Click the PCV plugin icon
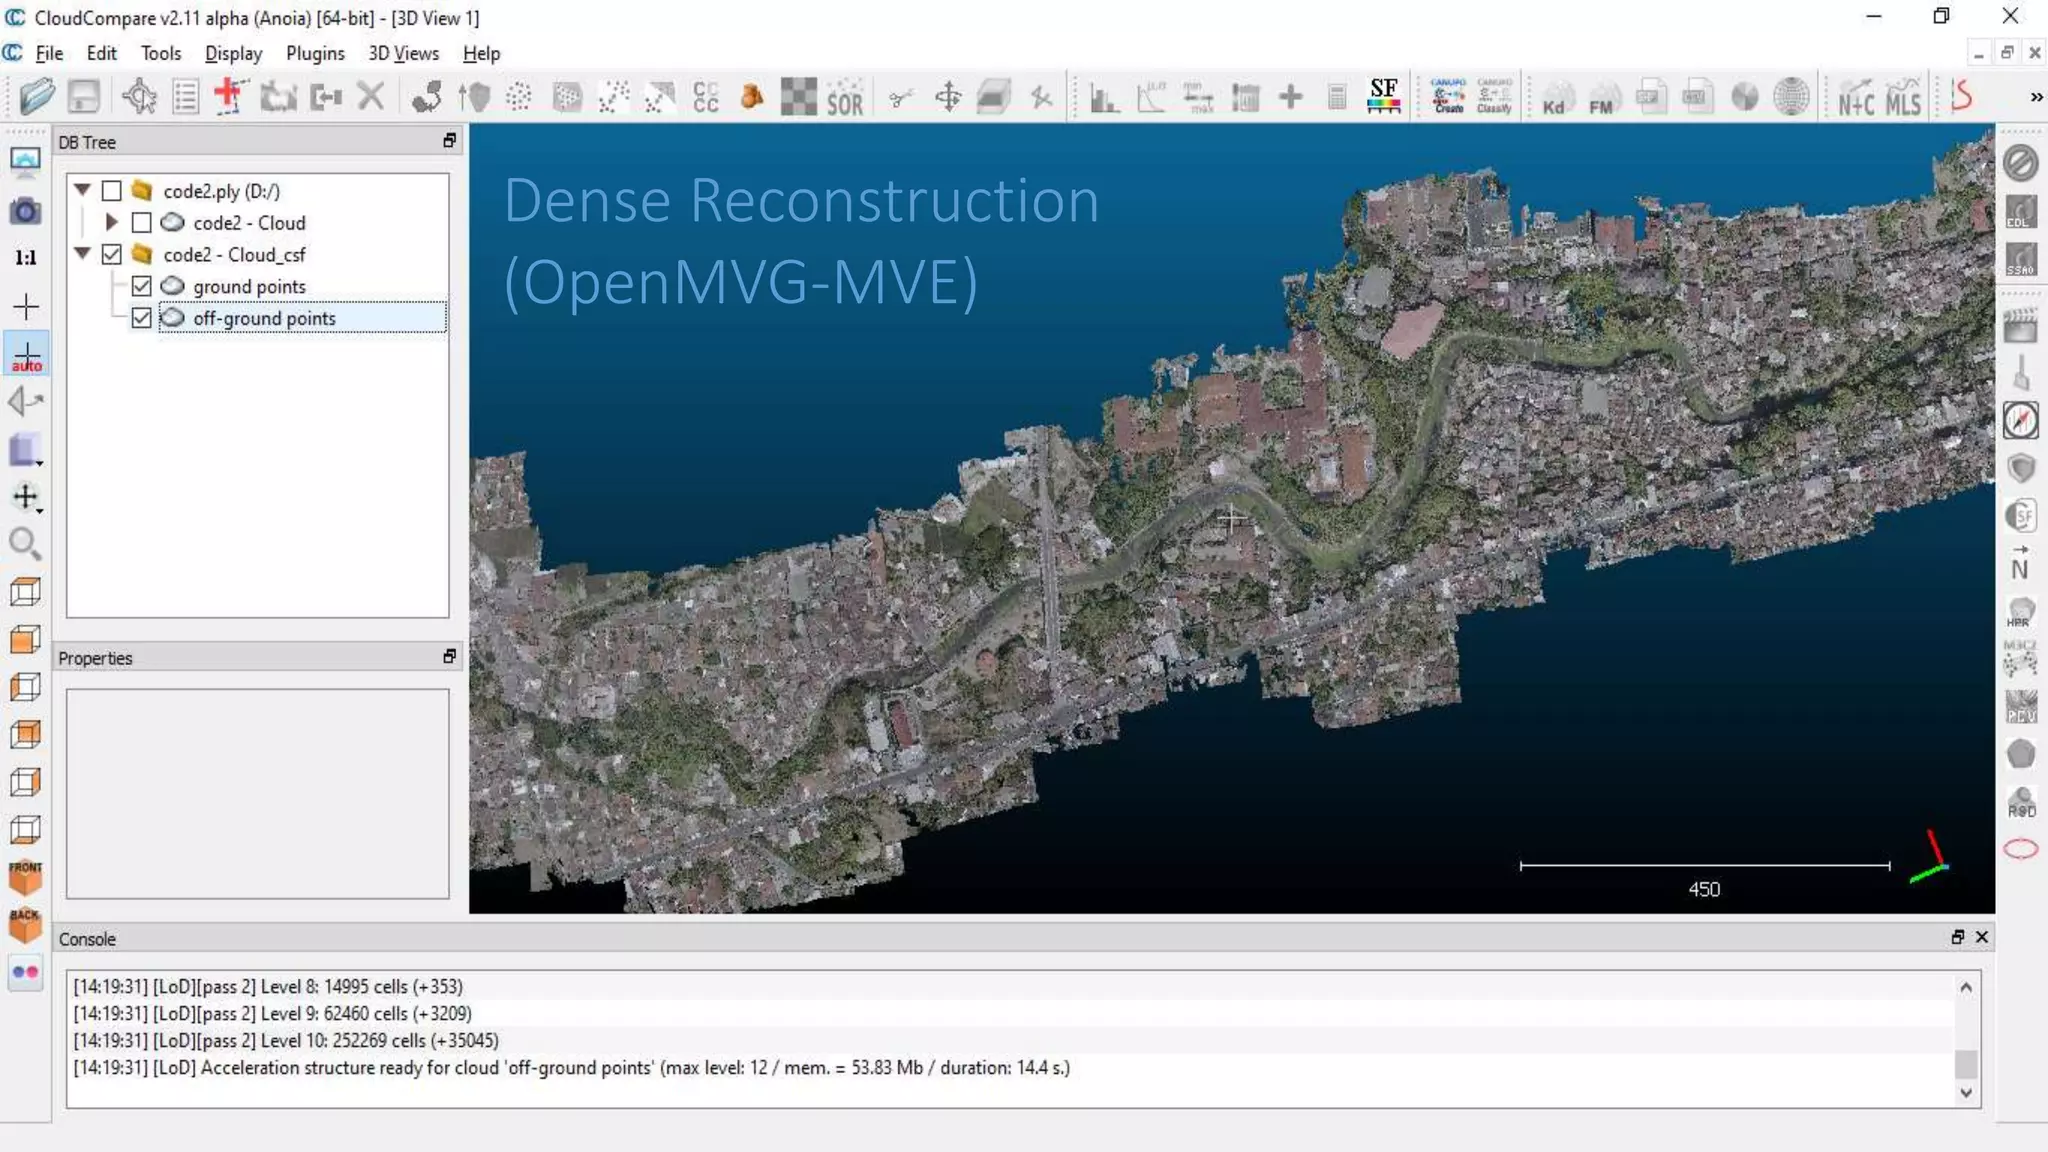This screenshot has height=1152, width=2048. tap(2021, 706)
